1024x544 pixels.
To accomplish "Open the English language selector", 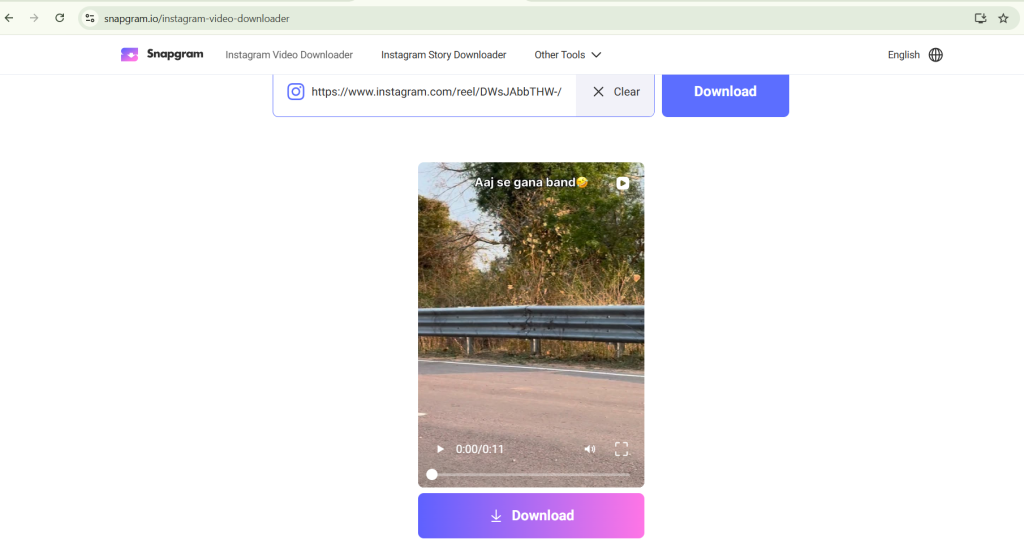I will point(903,55).
